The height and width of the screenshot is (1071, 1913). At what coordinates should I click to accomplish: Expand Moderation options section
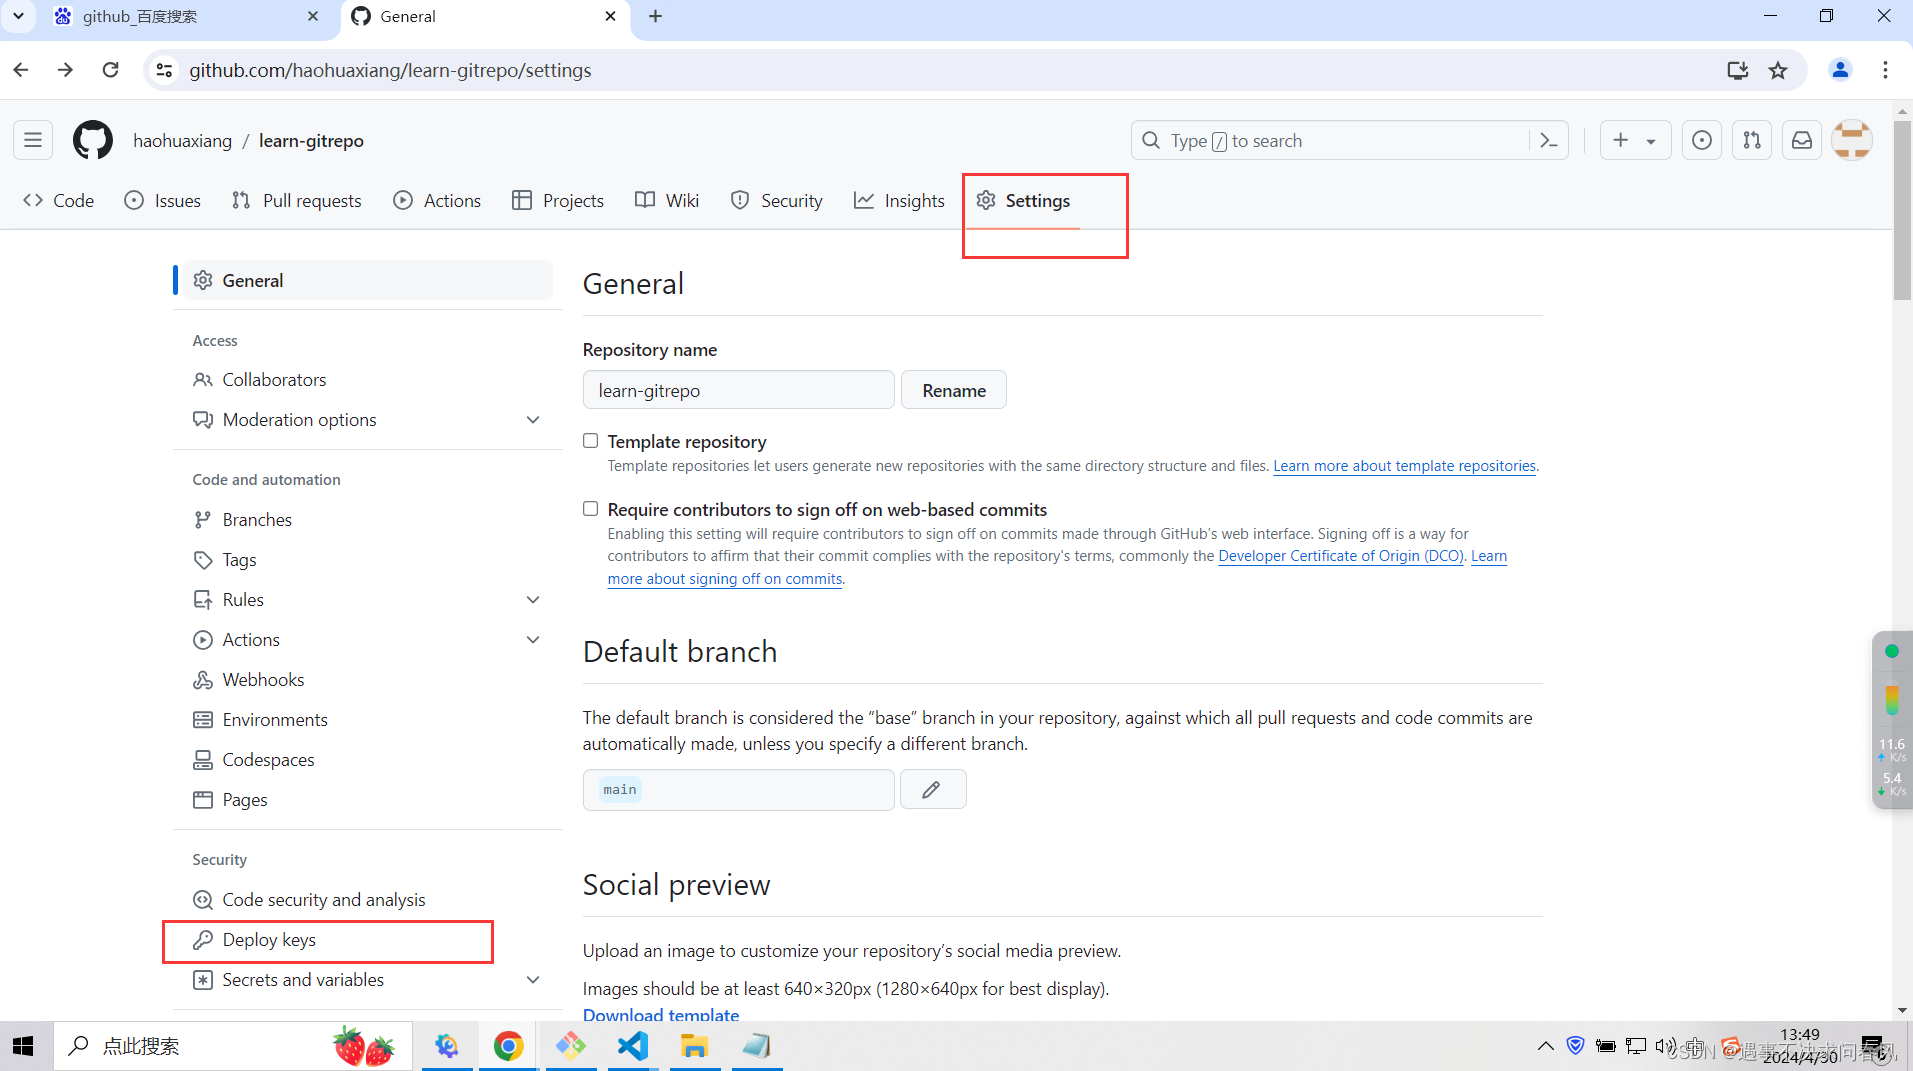[533, 420]
